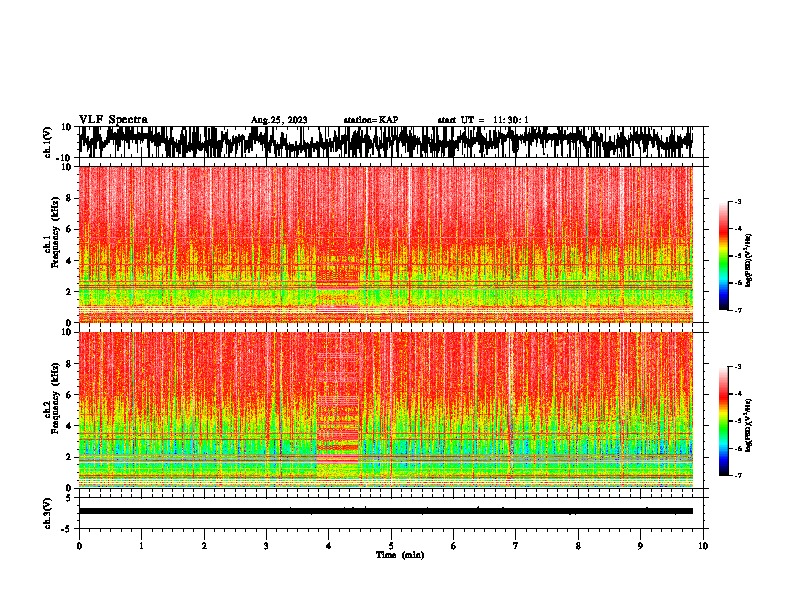Click the "6" kHz tick on ch.2 spectrogram
This screenshot has height=612, width=792.
[x=69, y=395]
